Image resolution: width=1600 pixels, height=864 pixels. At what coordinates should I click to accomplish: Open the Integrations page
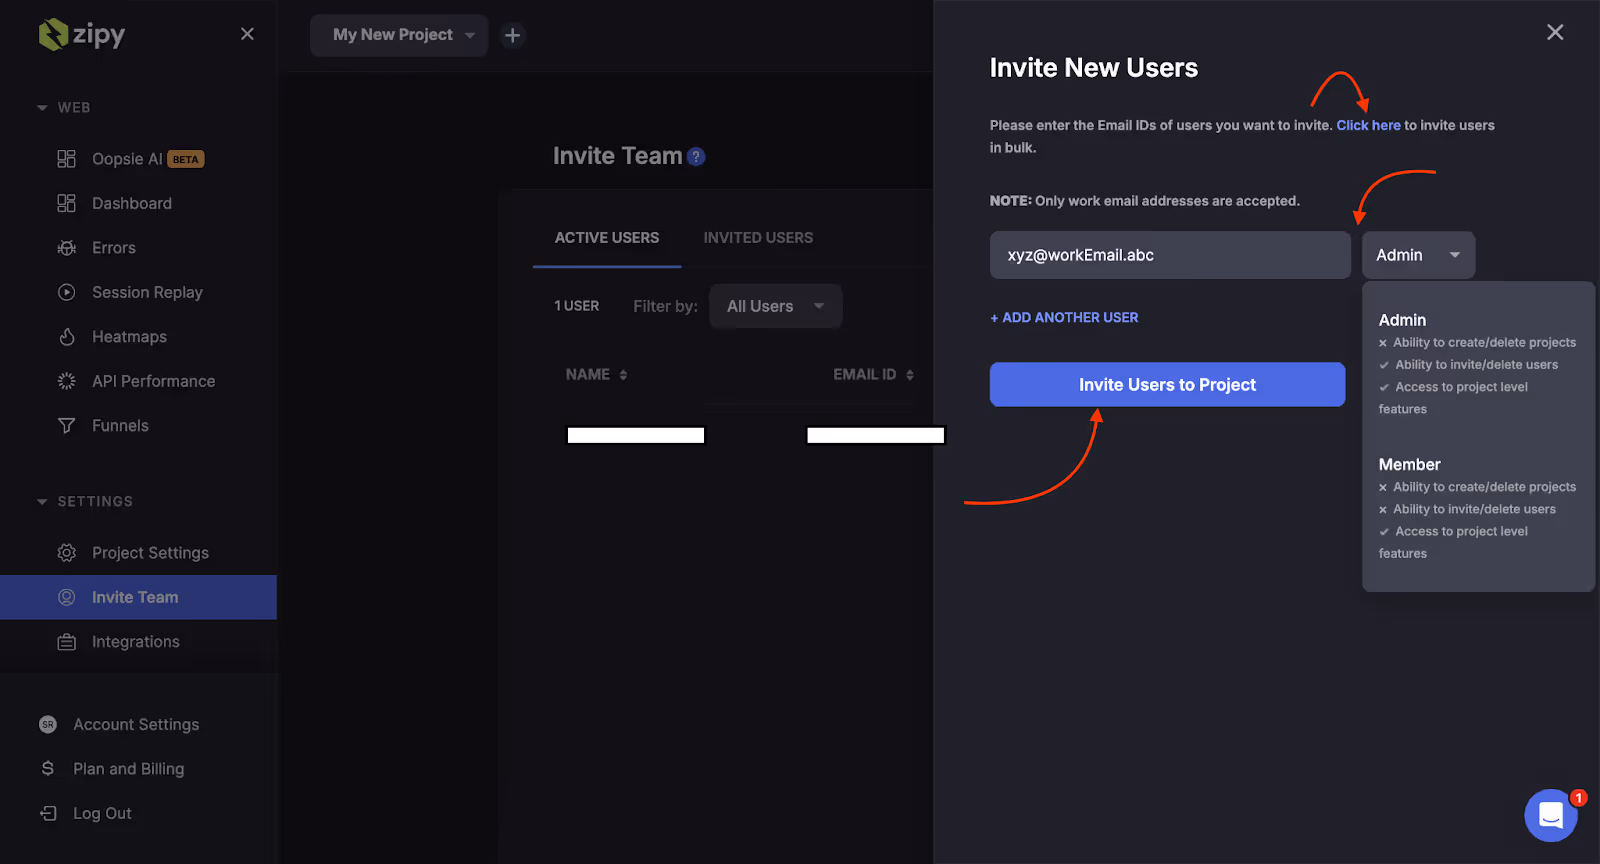136,642
